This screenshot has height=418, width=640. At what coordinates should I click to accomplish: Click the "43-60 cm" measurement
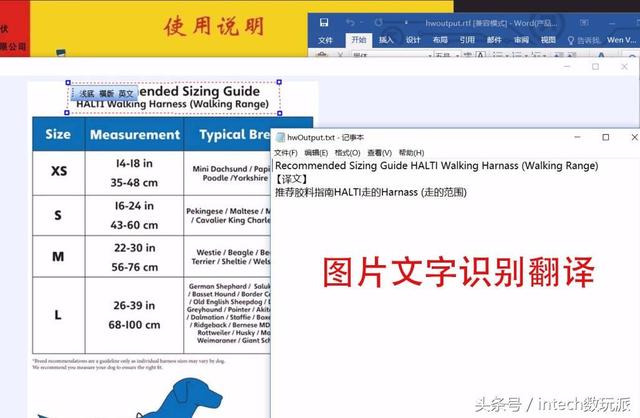point(134,225)
